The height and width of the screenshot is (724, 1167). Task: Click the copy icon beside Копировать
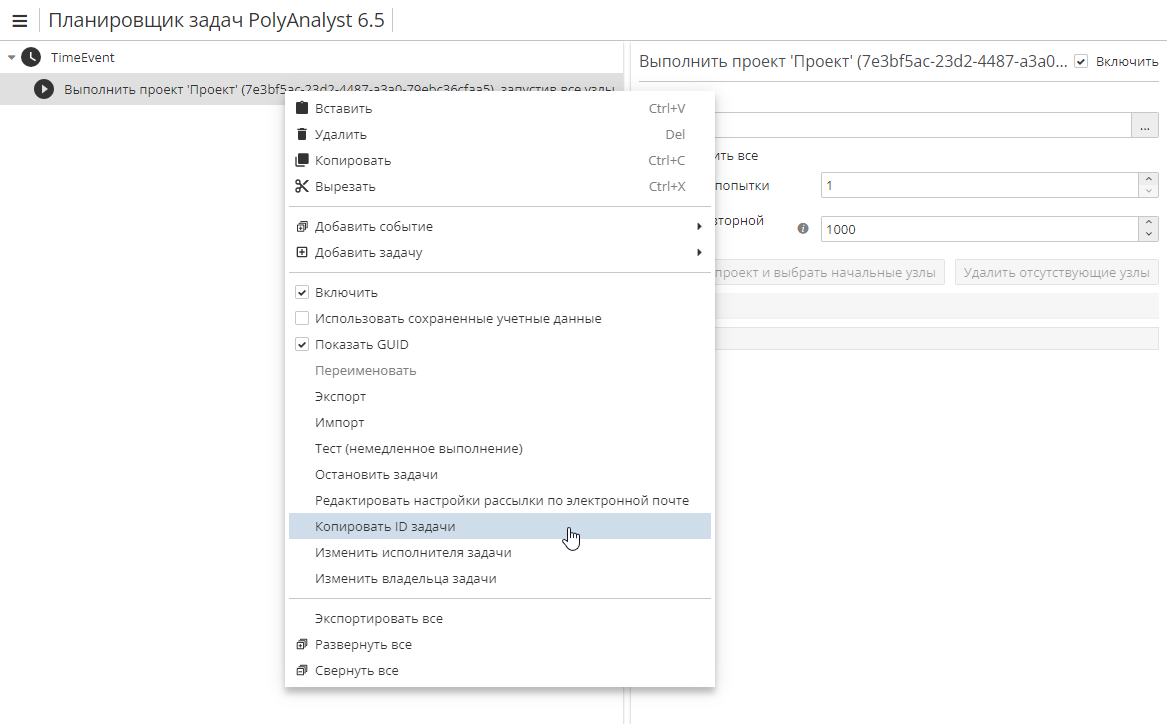point(301,160)
